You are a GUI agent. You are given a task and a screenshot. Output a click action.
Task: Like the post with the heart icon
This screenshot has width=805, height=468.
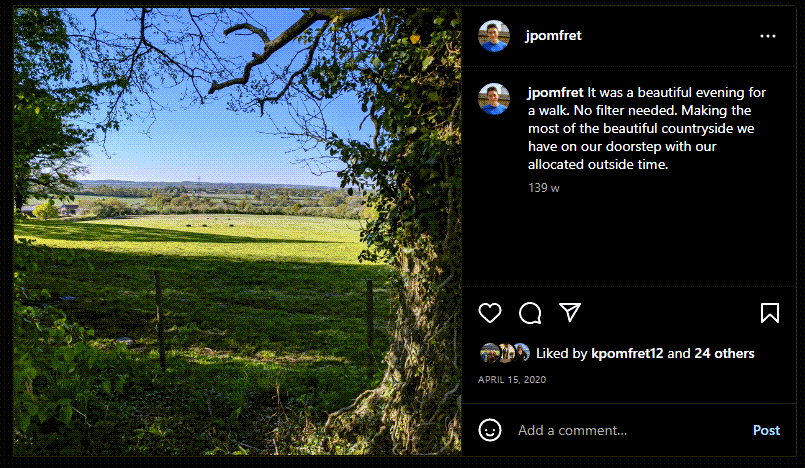point(490,313)
